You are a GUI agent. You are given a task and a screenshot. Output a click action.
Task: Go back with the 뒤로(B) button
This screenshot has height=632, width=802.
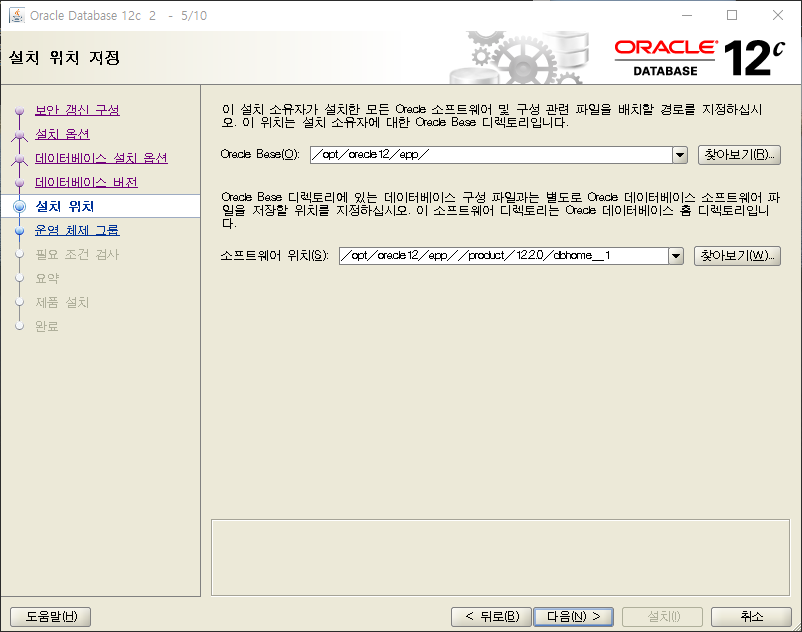coord(492,617)
